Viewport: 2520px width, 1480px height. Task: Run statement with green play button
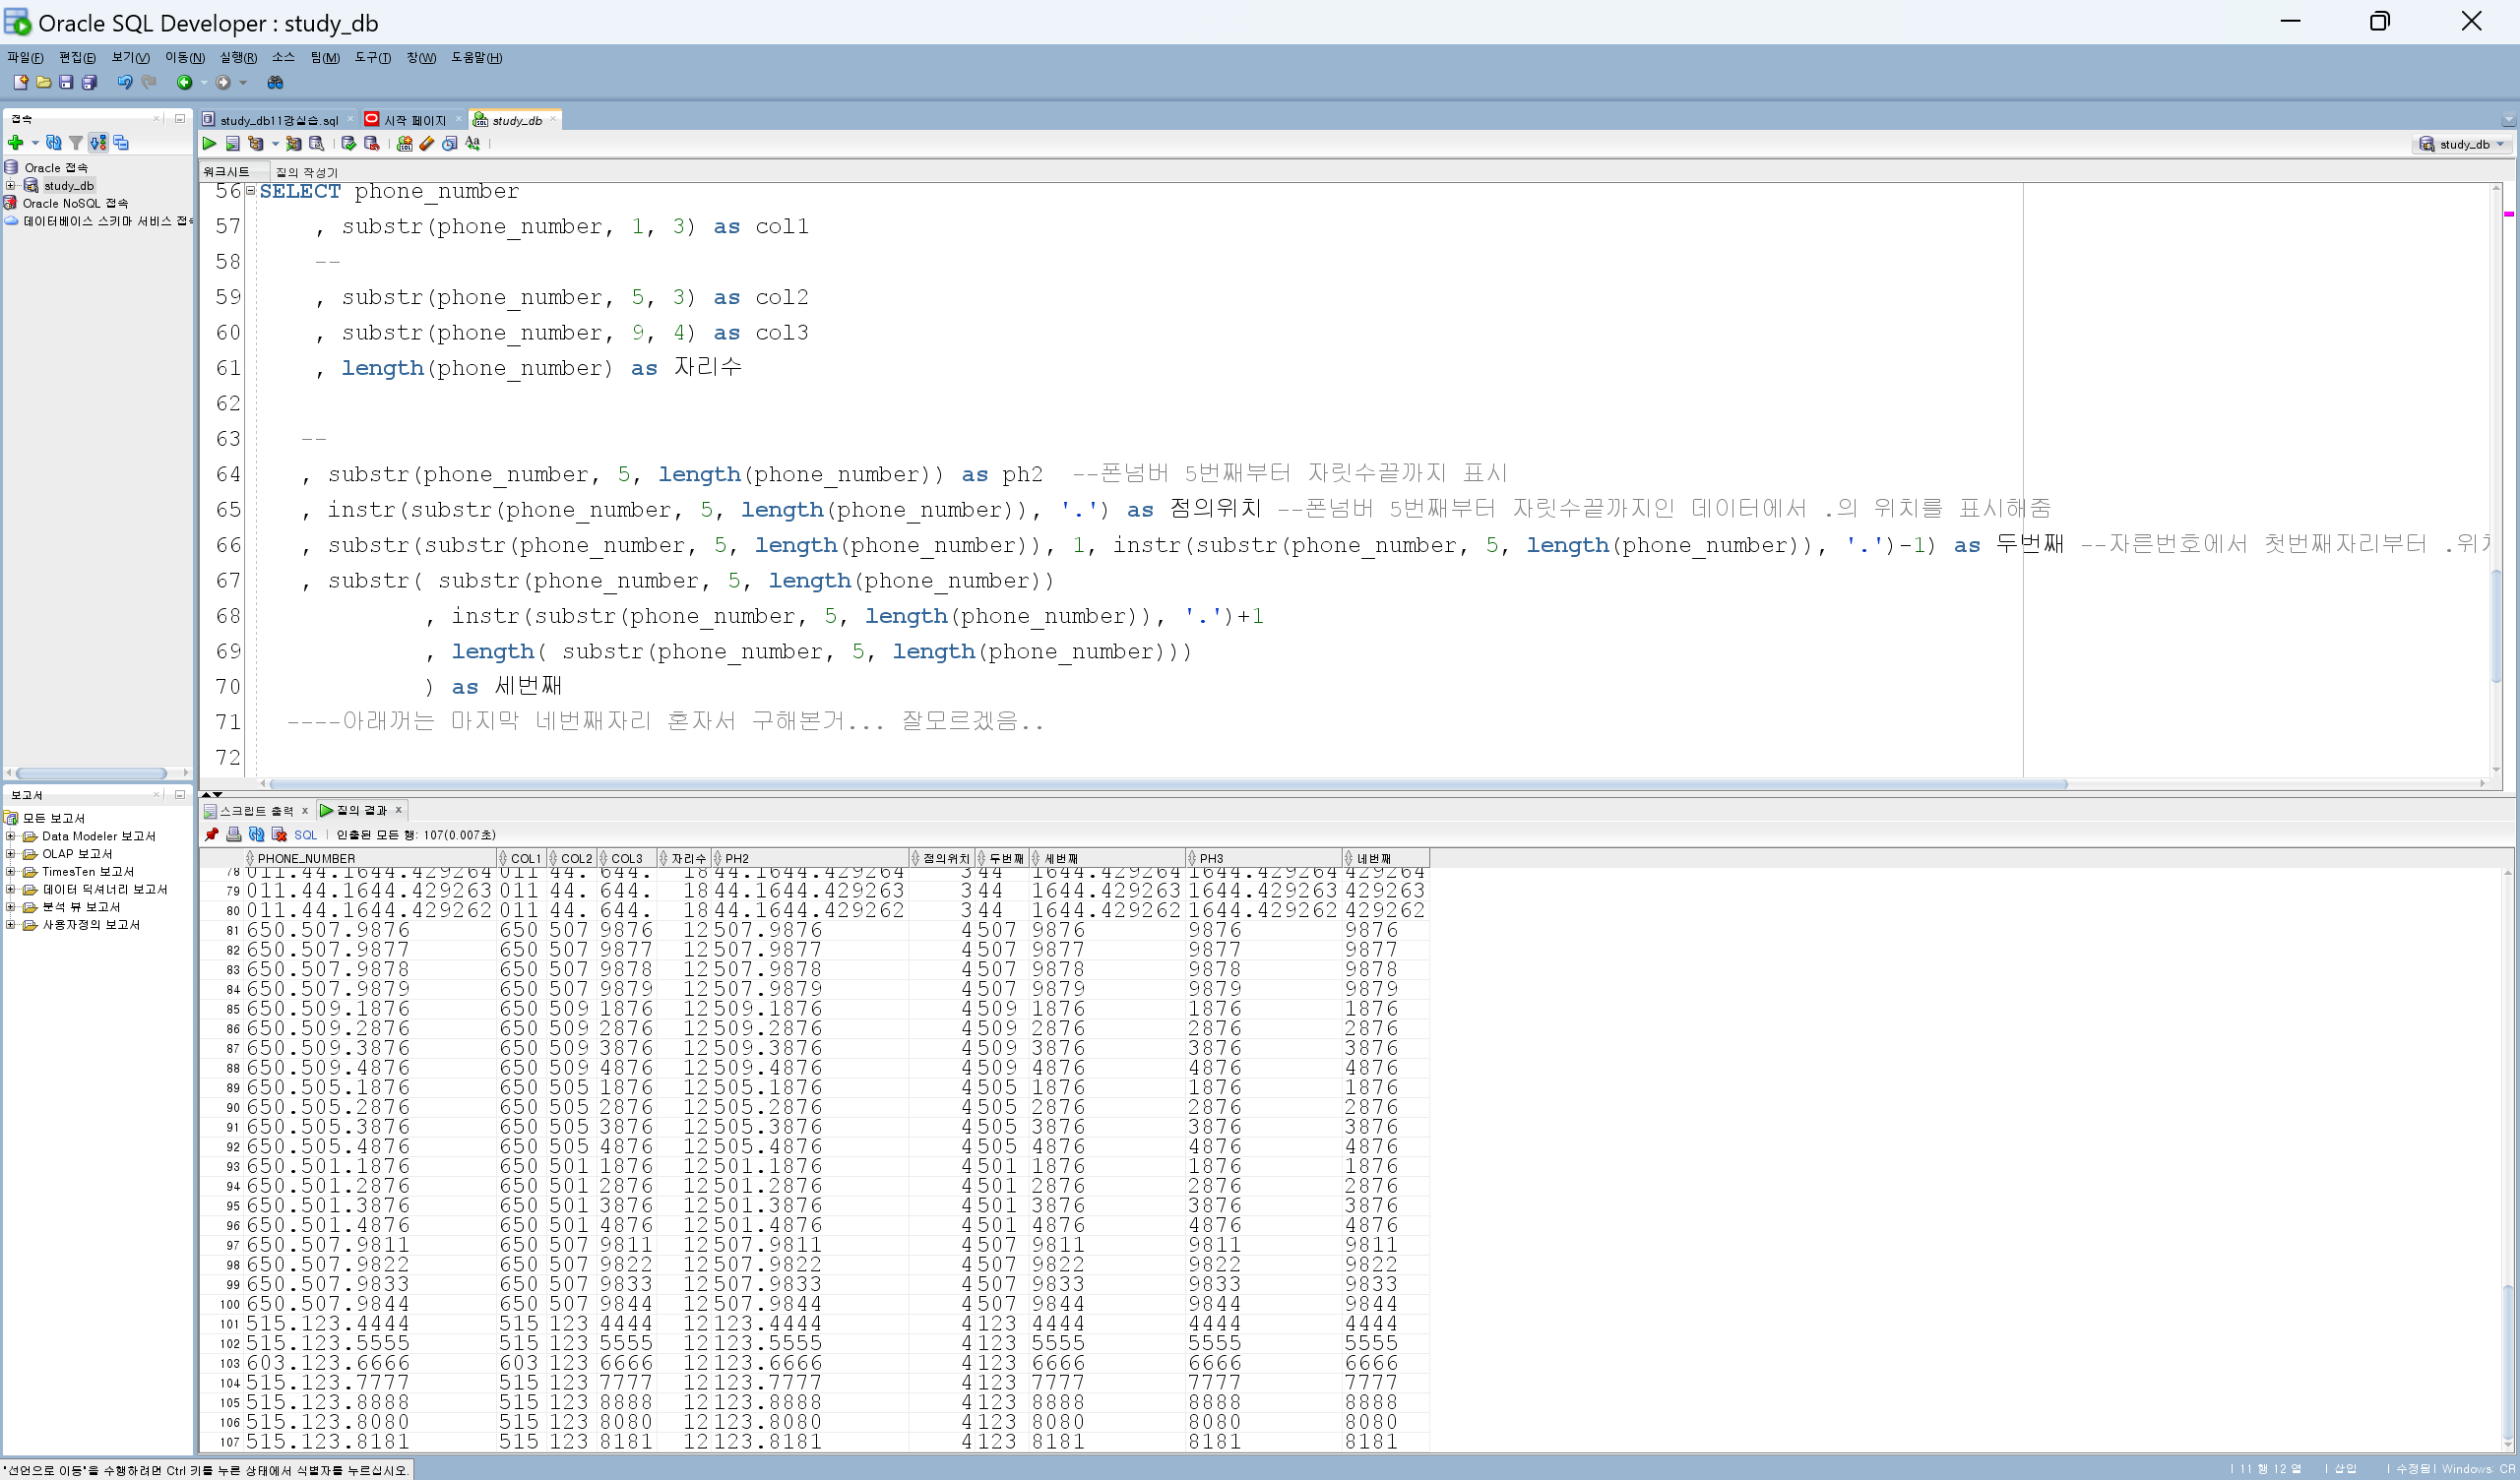point(209,144)
